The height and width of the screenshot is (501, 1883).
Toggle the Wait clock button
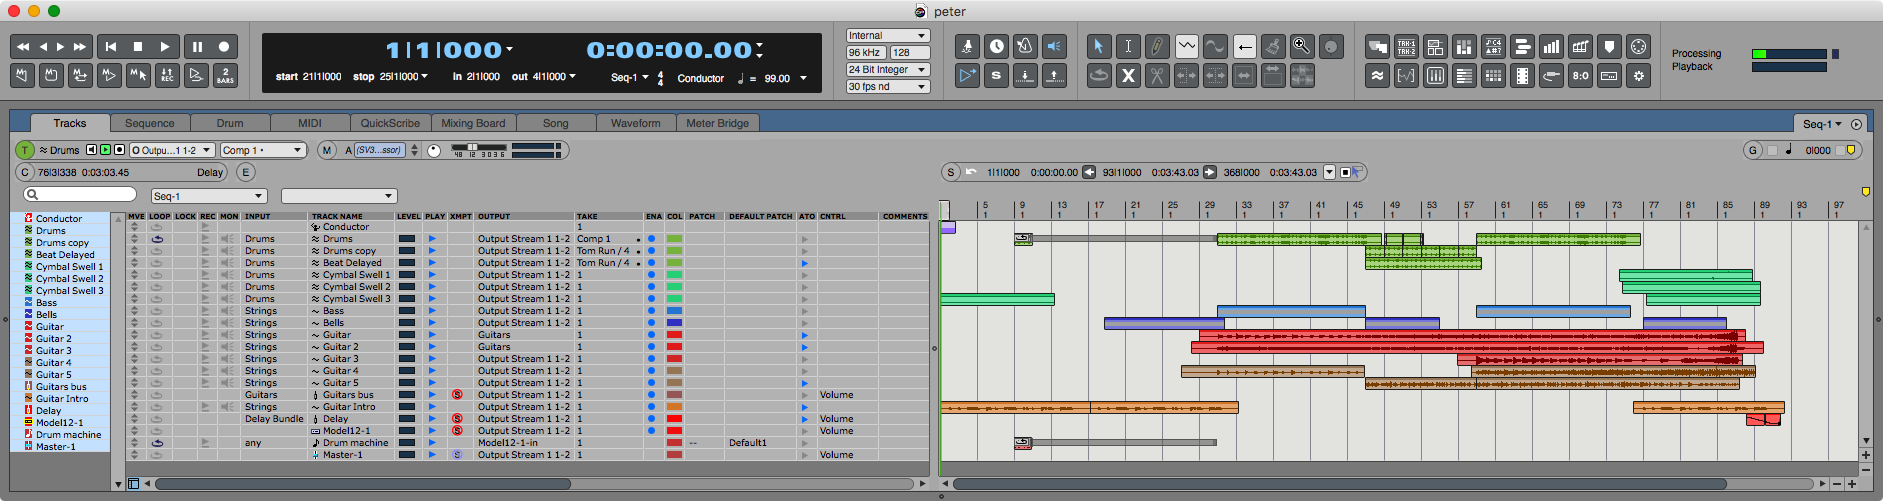(x=996, y=46)
